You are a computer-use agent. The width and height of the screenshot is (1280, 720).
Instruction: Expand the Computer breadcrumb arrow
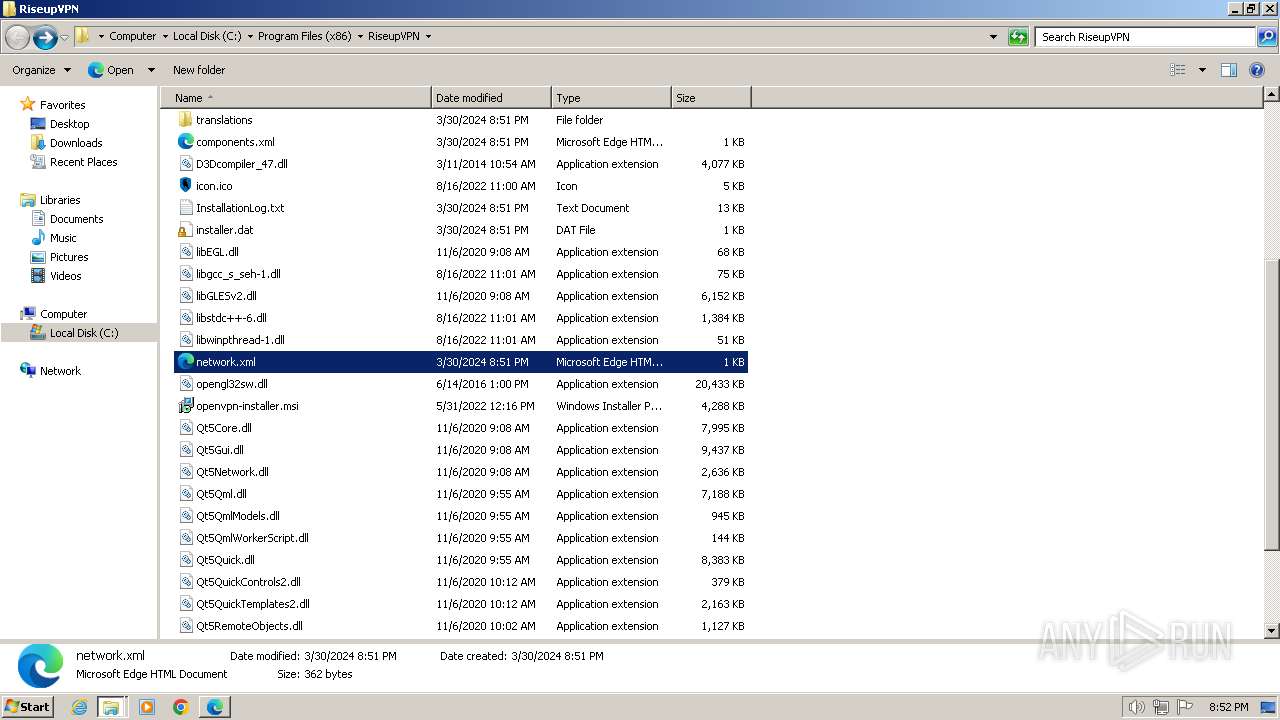coord(165,36)
